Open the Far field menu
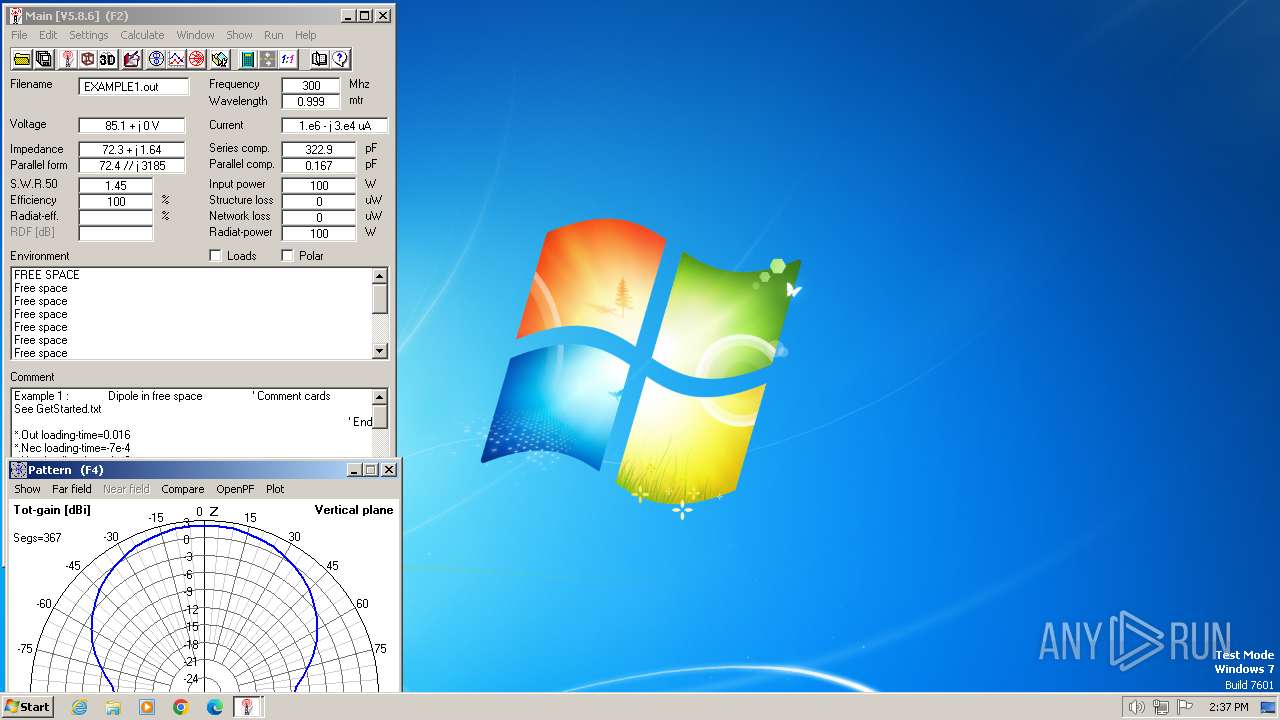 coord(72,489)
